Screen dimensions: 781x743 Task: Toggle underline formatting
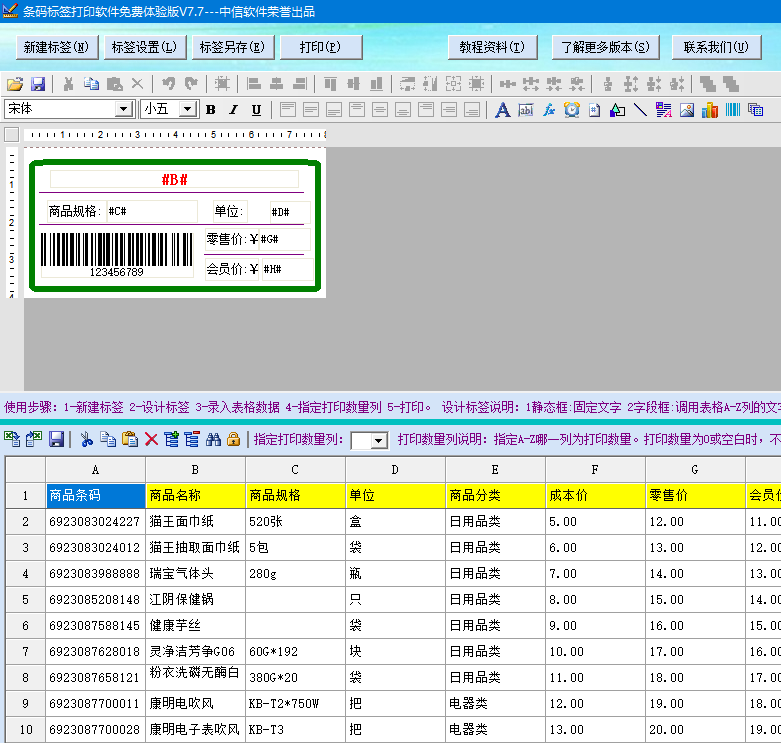click(256, 110)
